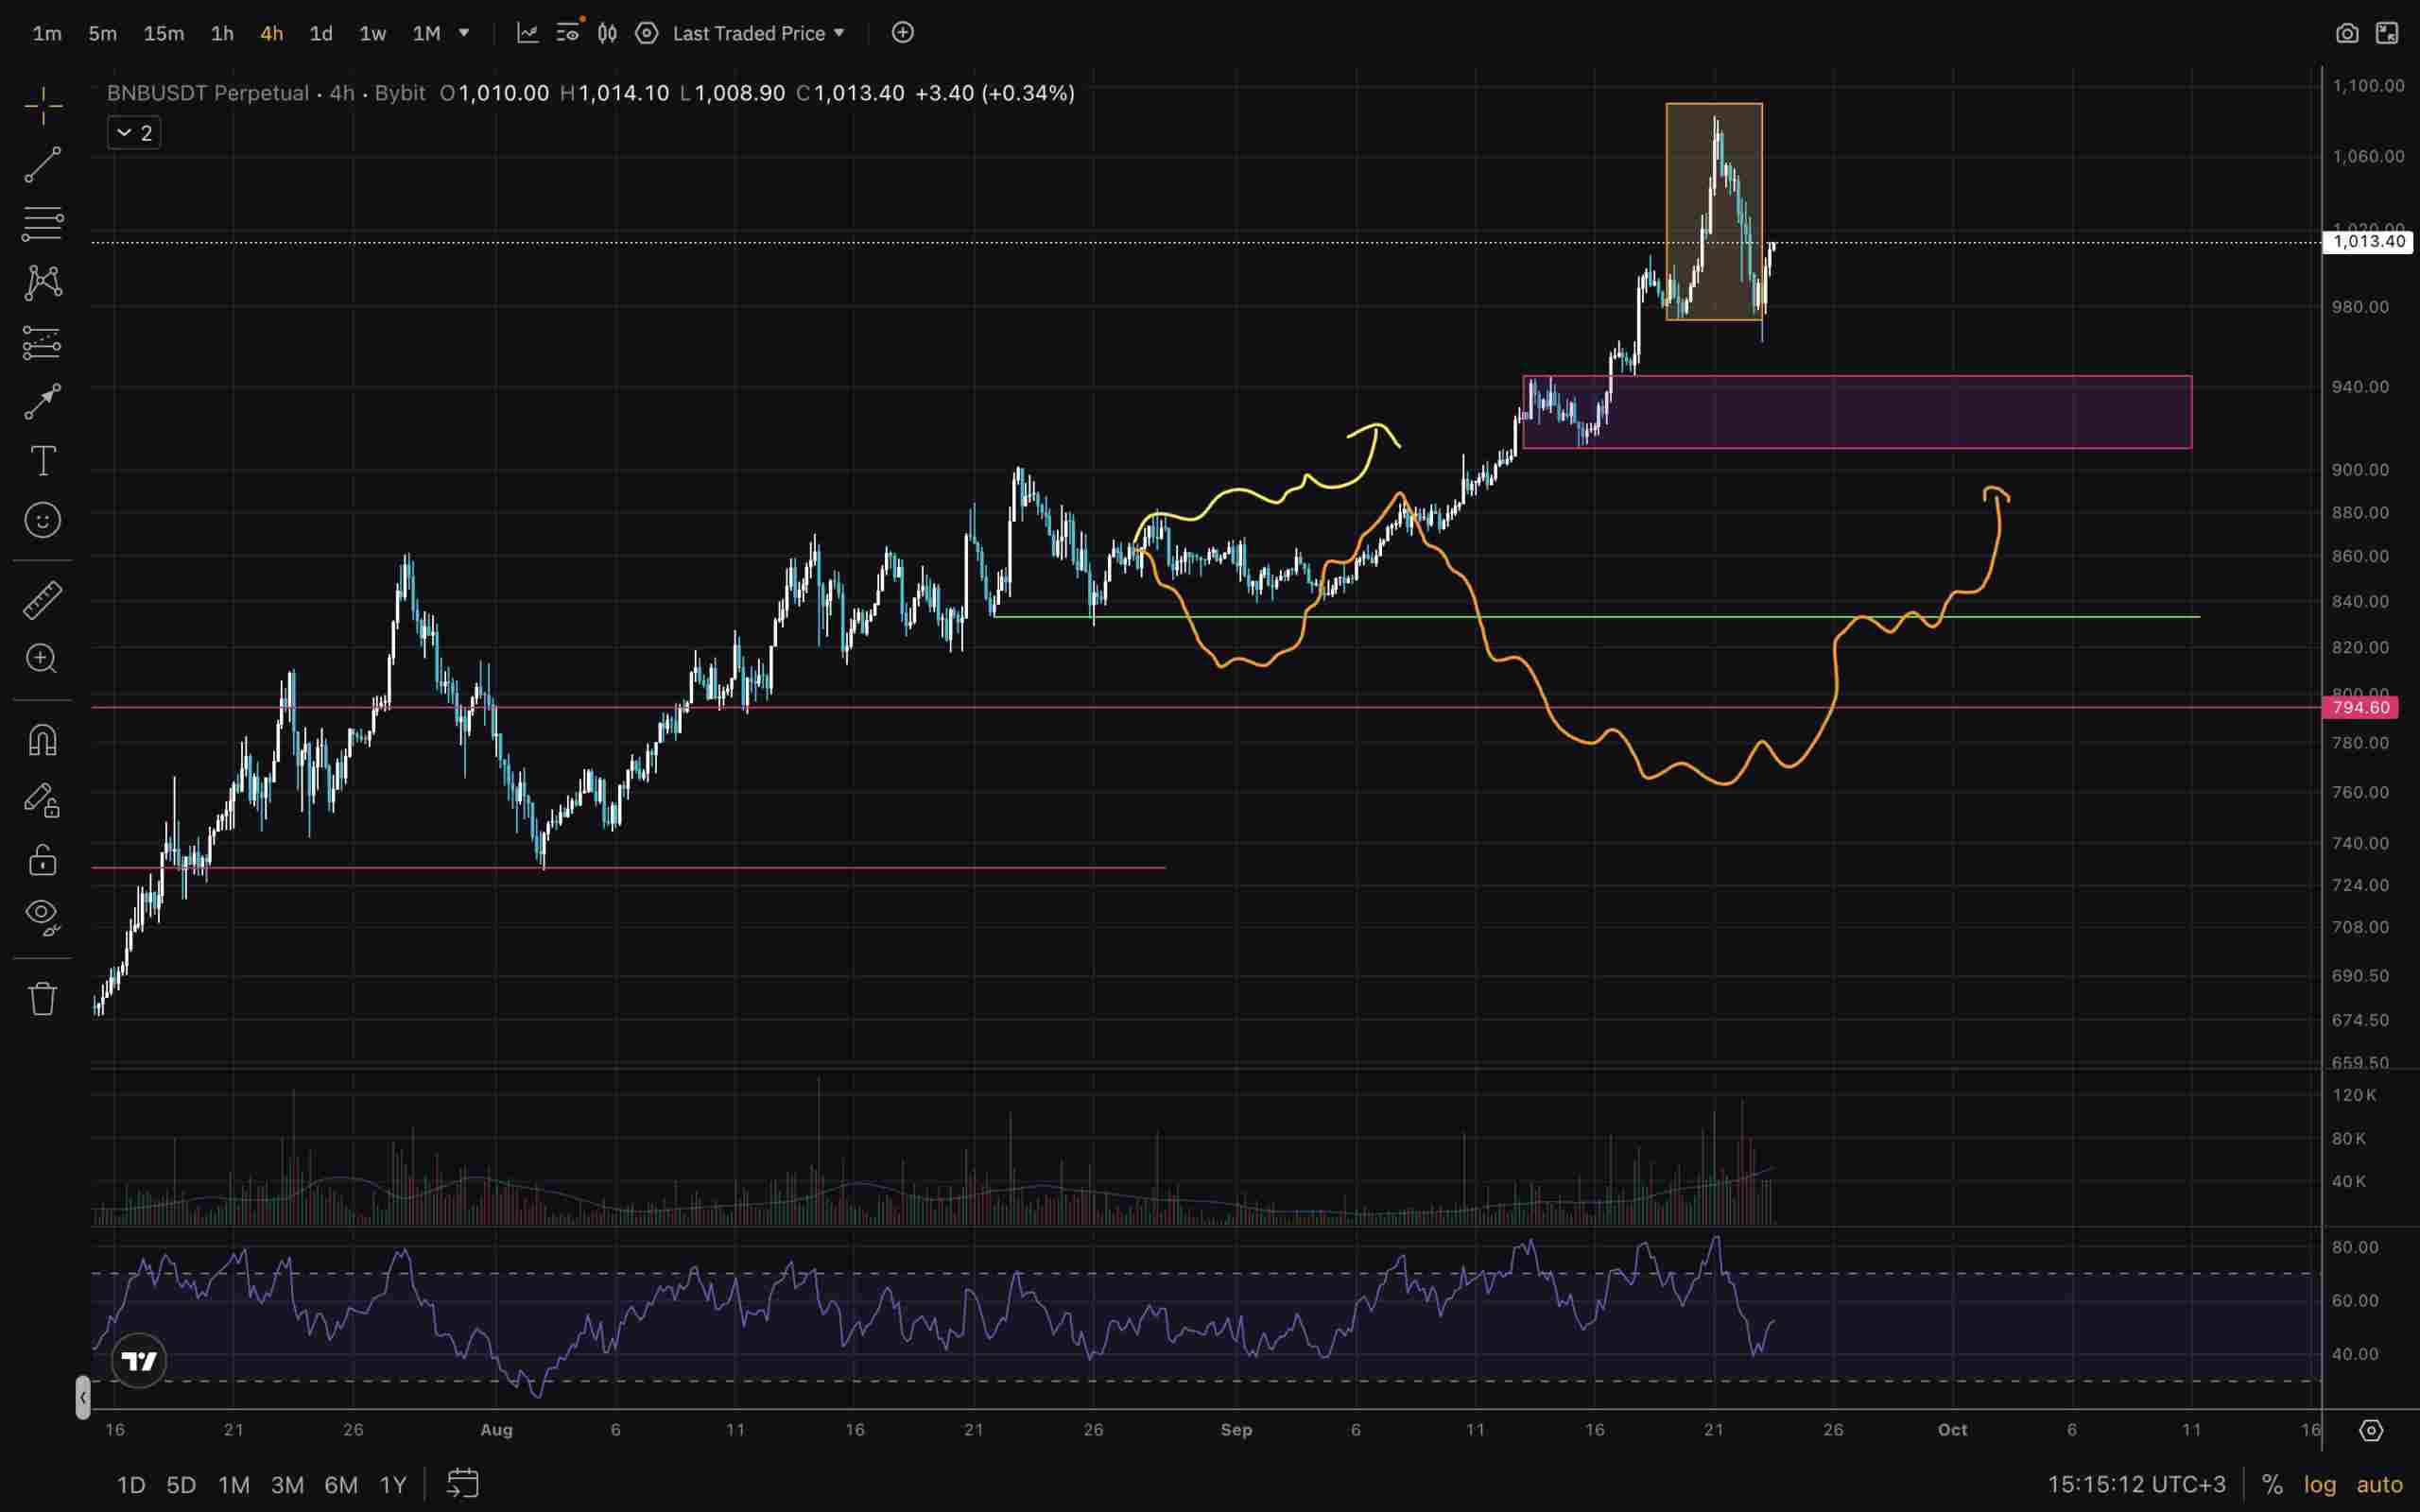Toggle lock all drawing tools
This screenshot has width=2420, height=1512.
point(42,860)
